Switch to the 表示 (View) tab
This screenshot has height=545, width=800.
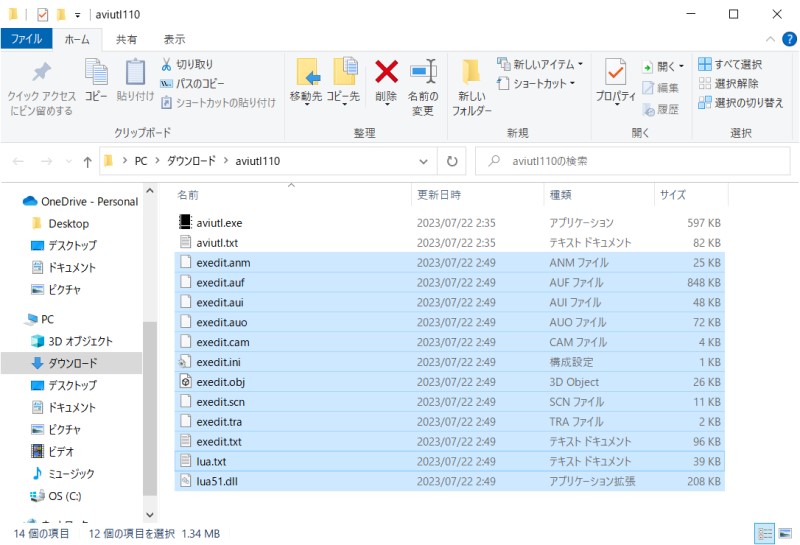[174, 39]
